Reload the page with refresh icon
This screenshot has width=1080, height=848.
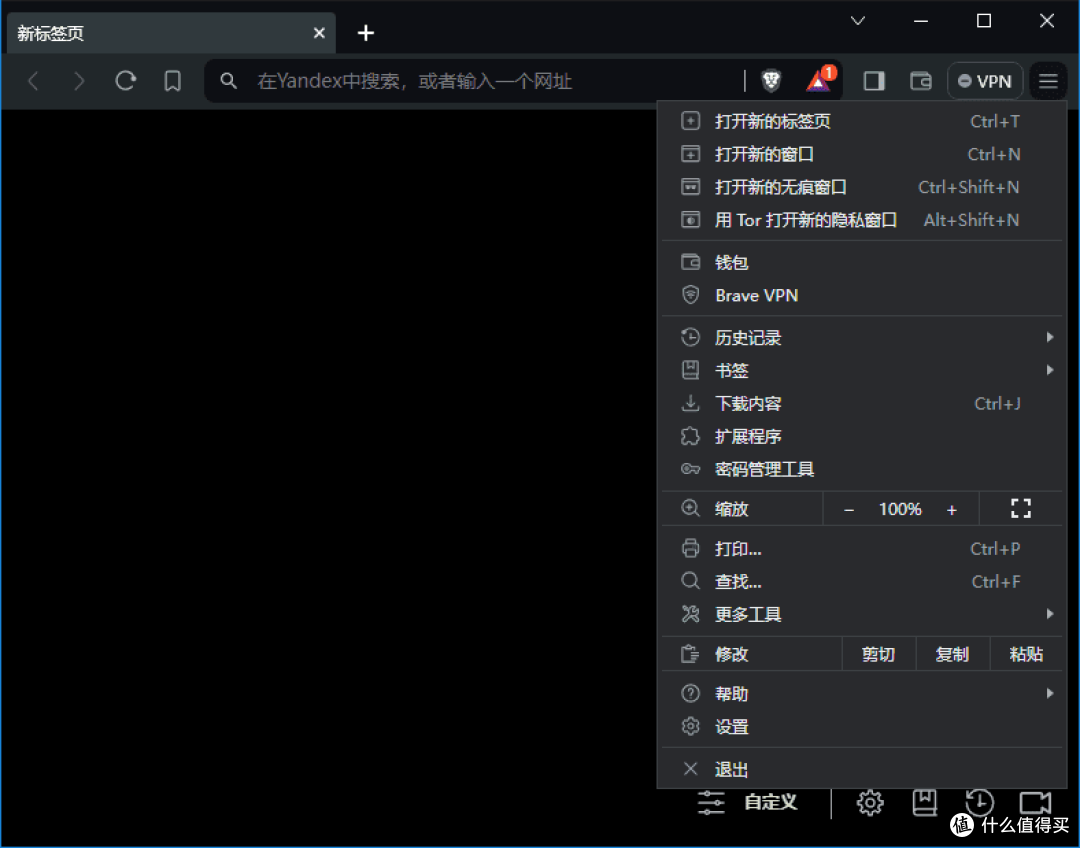pyautogui.click(x=125, y=81)
